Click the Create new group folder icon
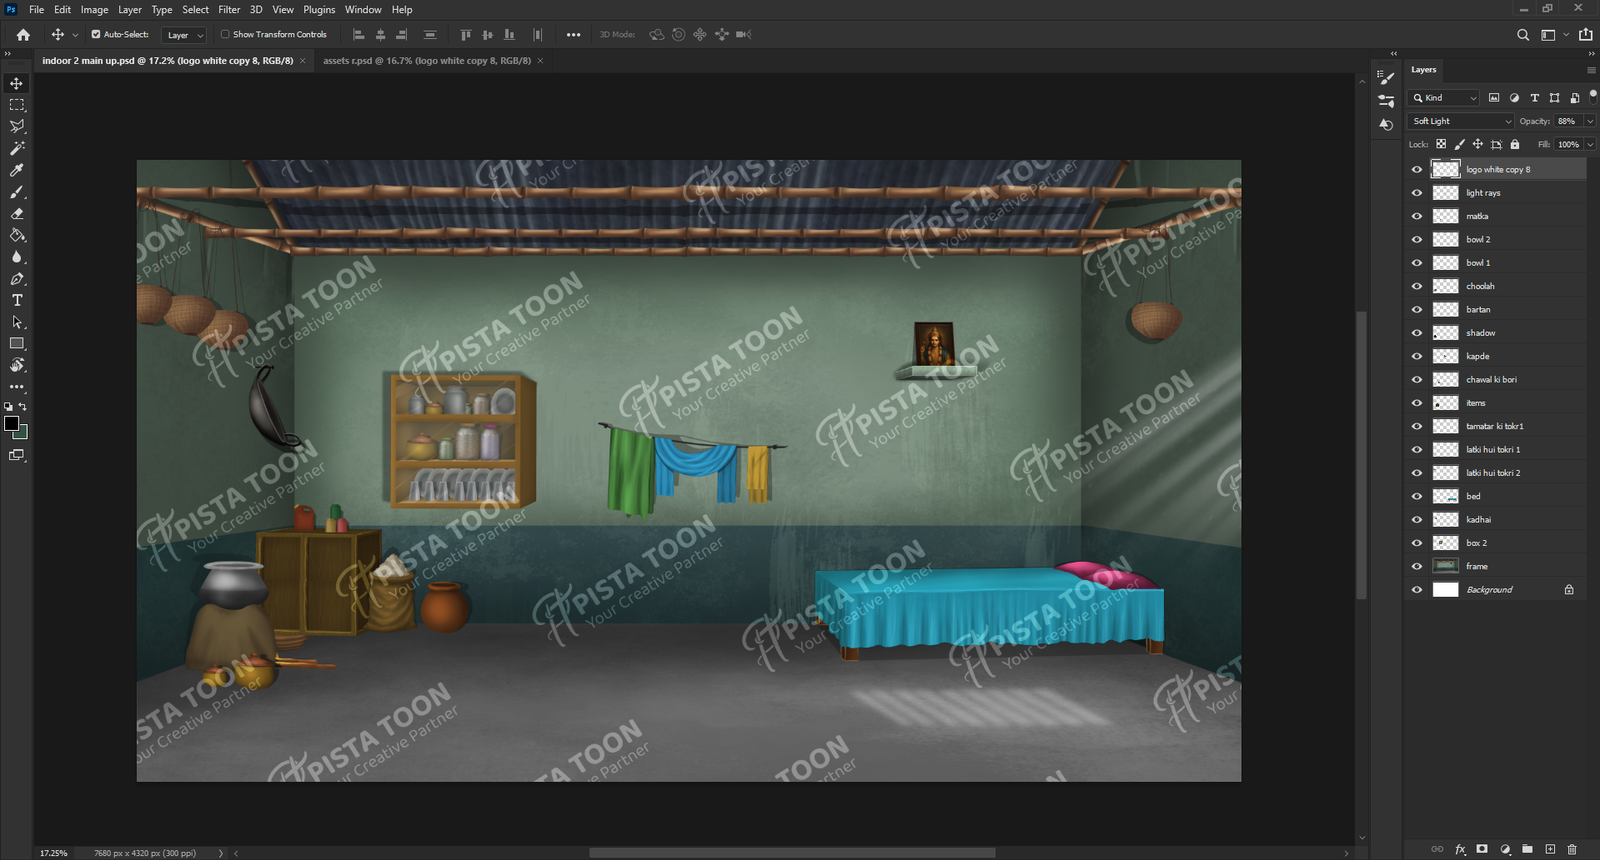This screenshot has height=860, width=1600. tap(1527, 849)
